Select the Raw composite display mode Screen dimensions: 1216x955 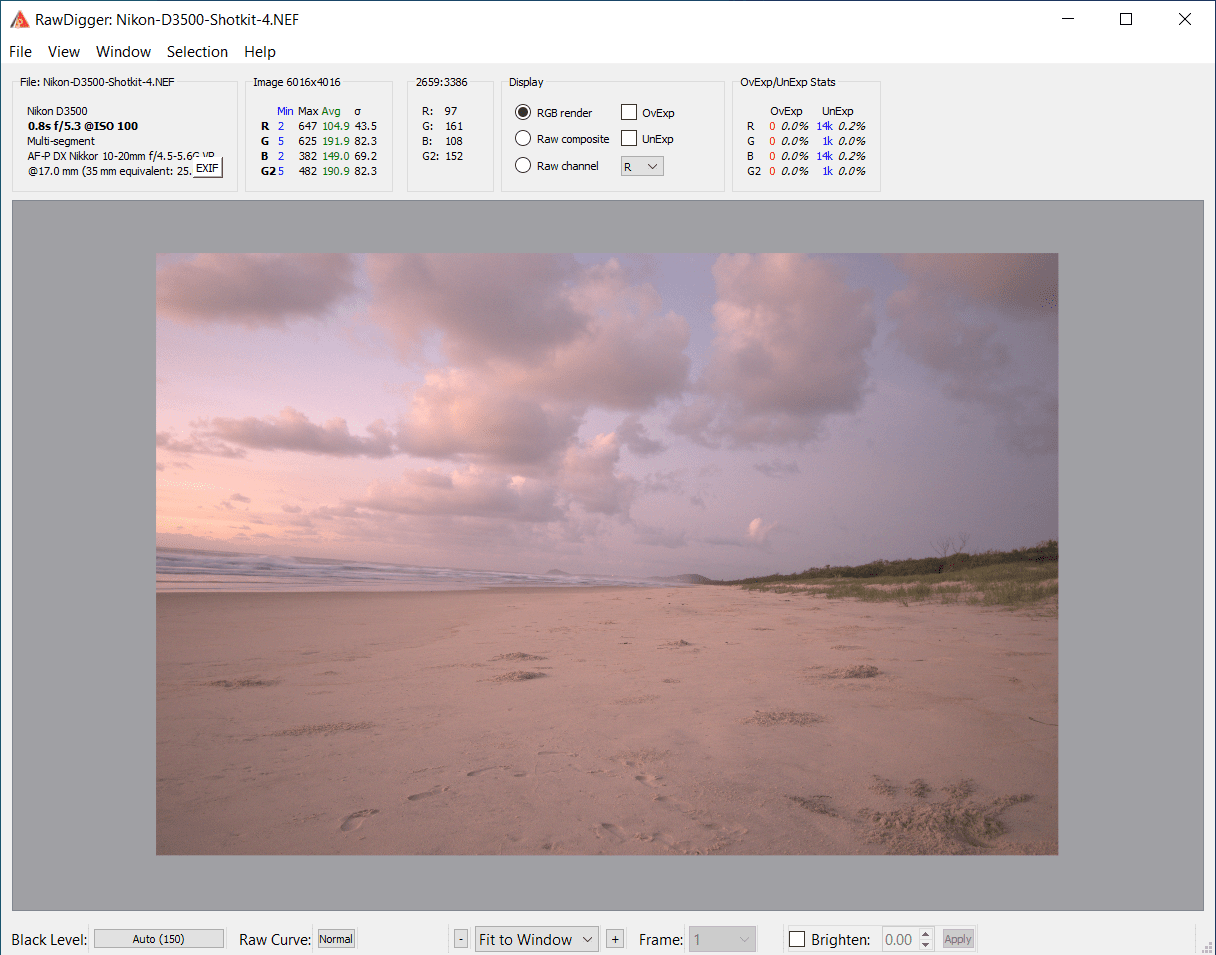tap(562, 139)
